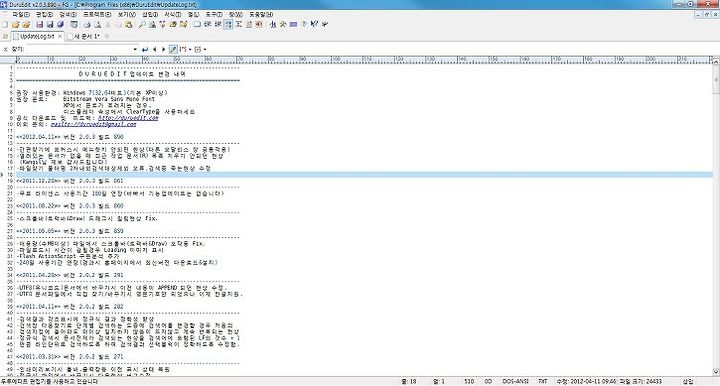The height and width of the screenshot is (386, 720).
Task: Open the 도구(T) menu
Action: pos(214,14)
